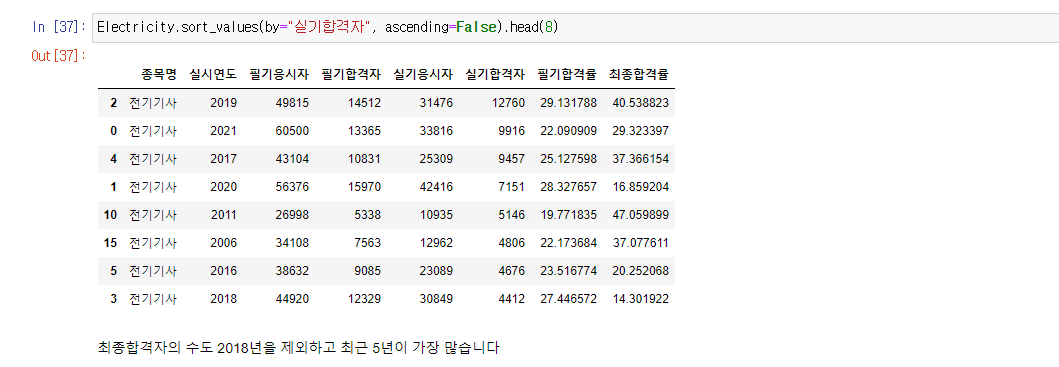The image size is (1059, 367).
Task: Click the value 4412
Action: point(512,299)
